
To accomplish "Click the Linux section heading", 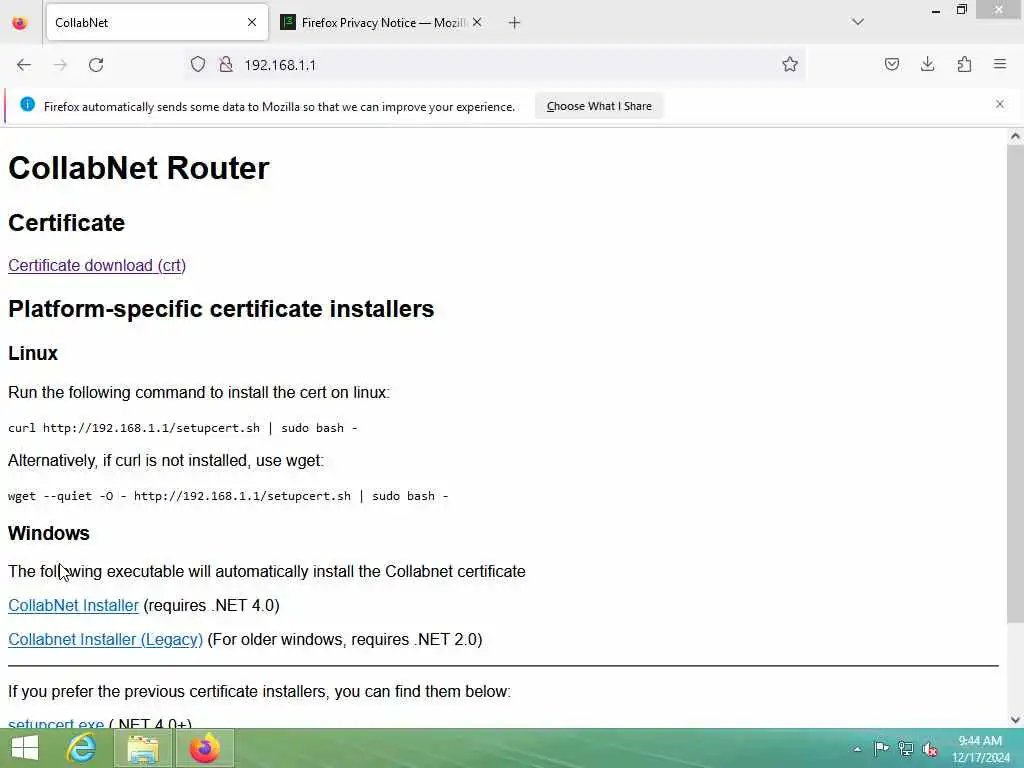I will (33, 353).
